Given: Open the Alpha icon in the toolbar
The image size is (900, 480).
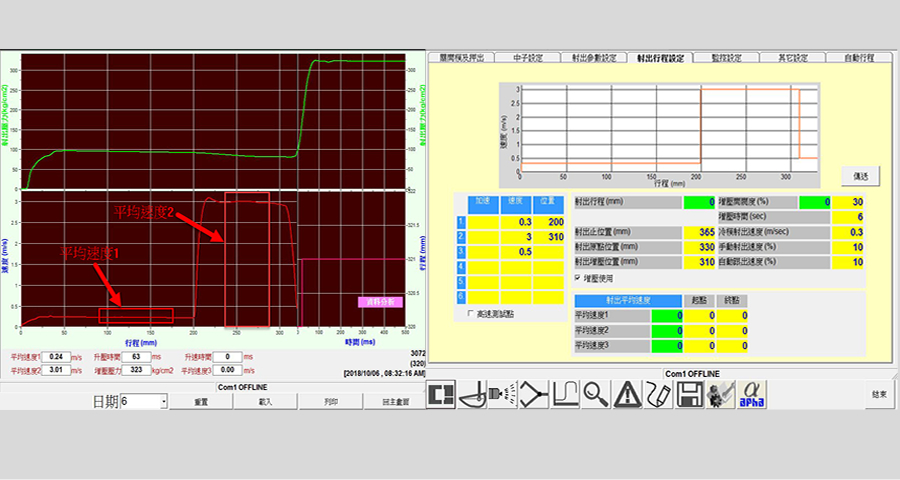Looking at the screenshot, I should click(751, 395).
